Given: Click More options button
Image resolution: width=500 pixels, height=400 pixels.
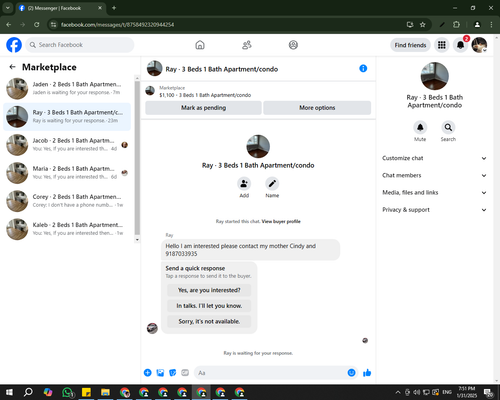Looking at the screenshot, I should click(x=317, y=108).
